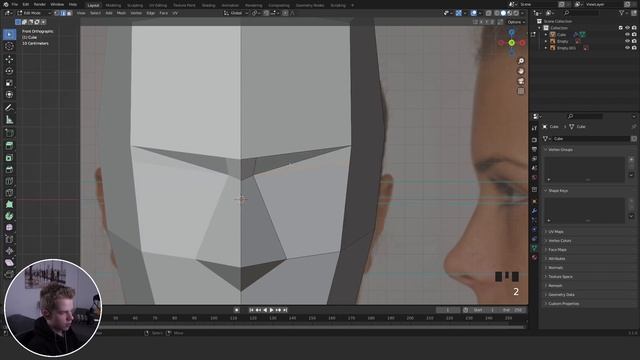Image resolution: width=640 pixels, height=360 pixels.
Task: Switch to the Sculpting workspace tab
Action: 135,5
